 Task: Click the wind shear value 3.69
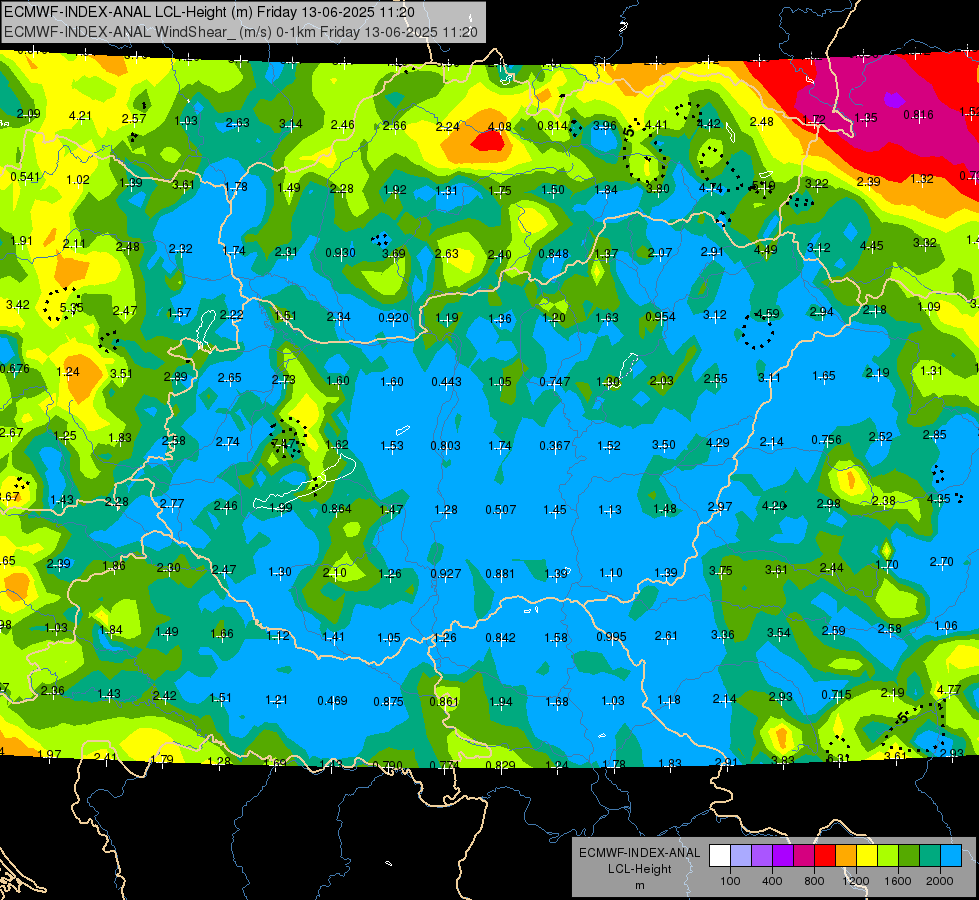(x=394, y=254)
